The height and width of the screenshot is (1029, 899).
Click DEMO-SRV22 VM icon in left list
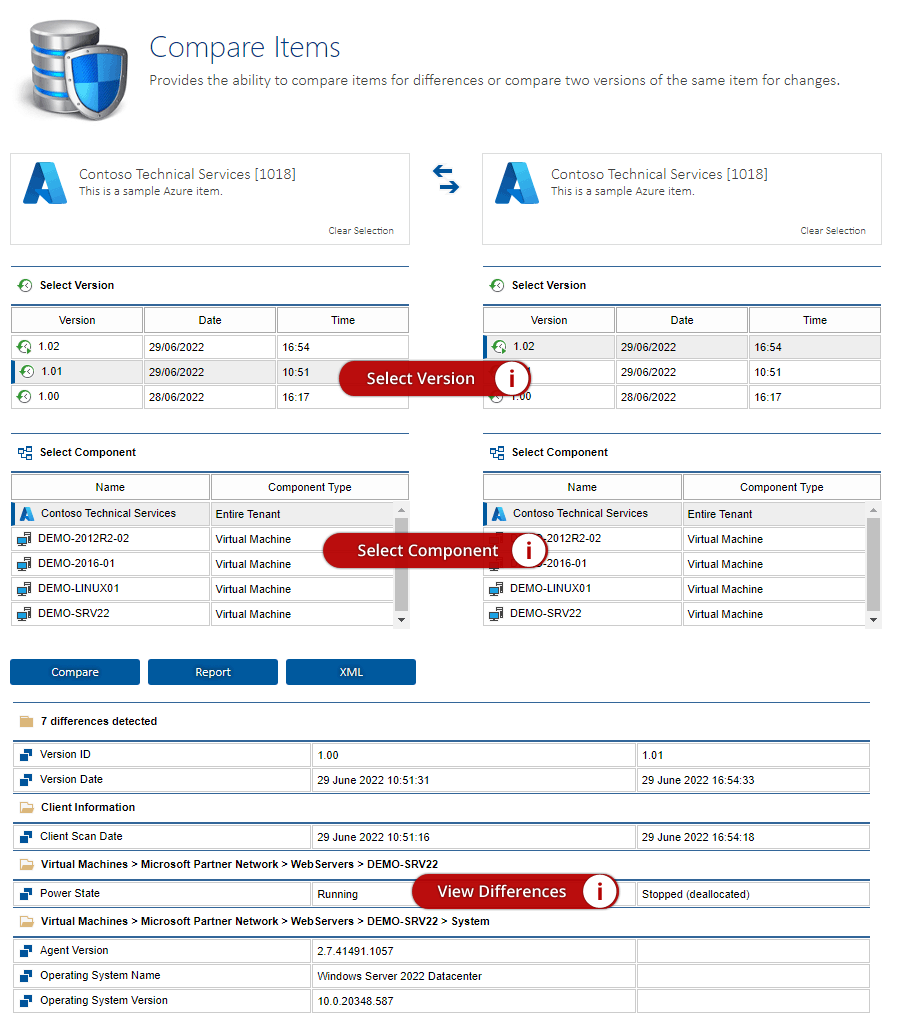24,614
